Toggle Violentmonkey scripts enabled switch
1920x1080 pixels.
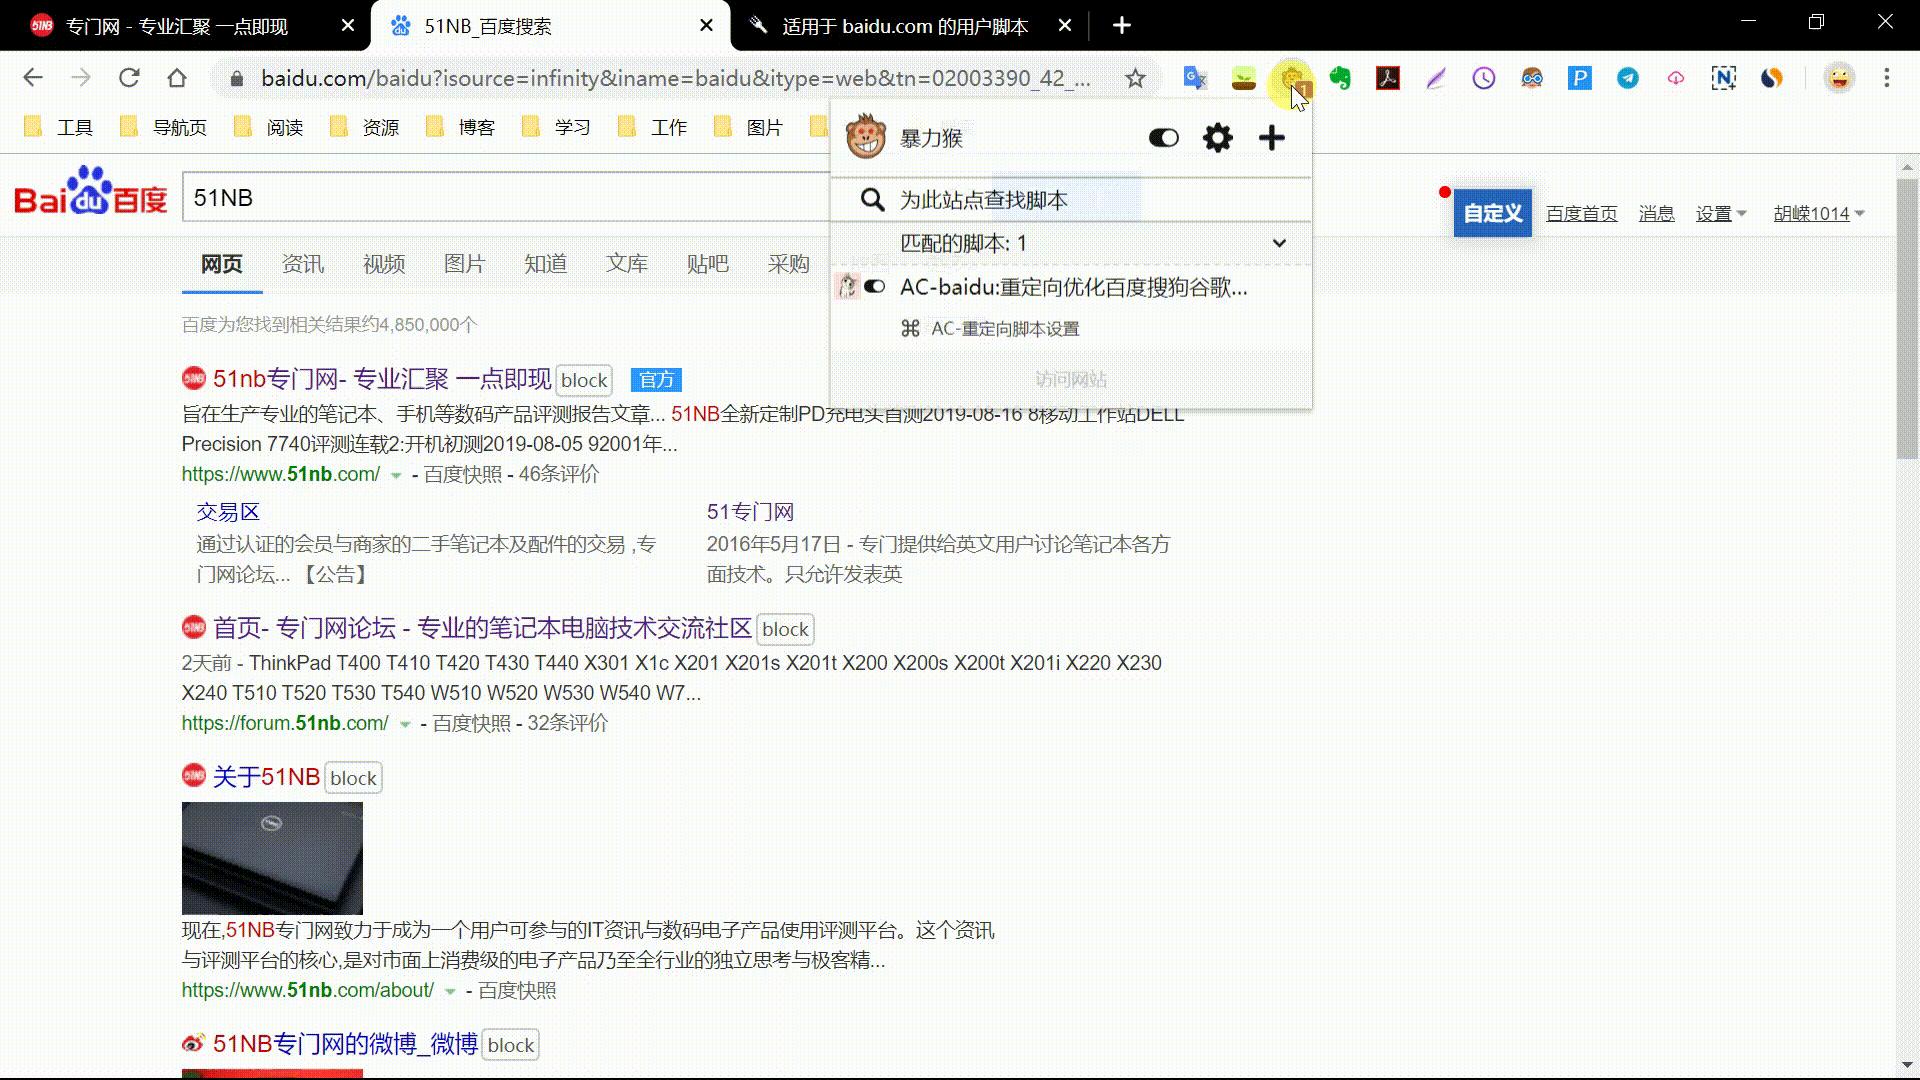1163,138
